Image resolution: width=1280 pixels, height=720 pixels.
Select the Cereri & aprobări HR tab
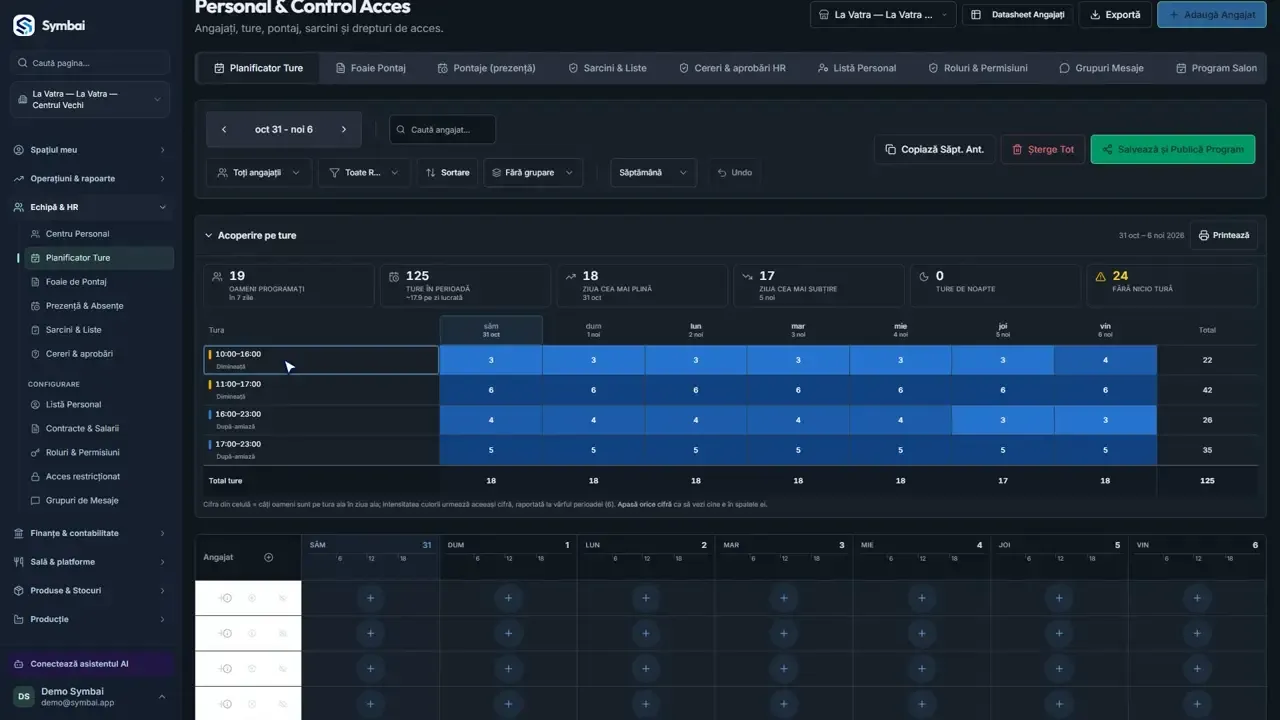click(x=732, y=68)
